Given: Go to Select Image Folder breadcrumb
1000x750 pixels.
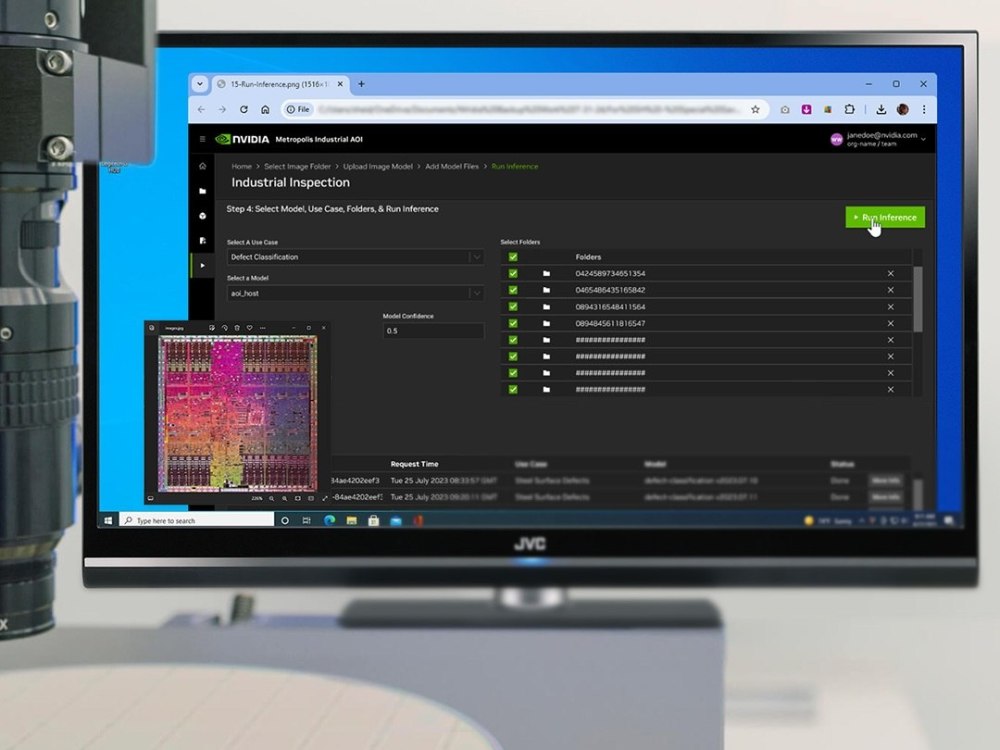Looking at the screenshot, I should [297, 166].
